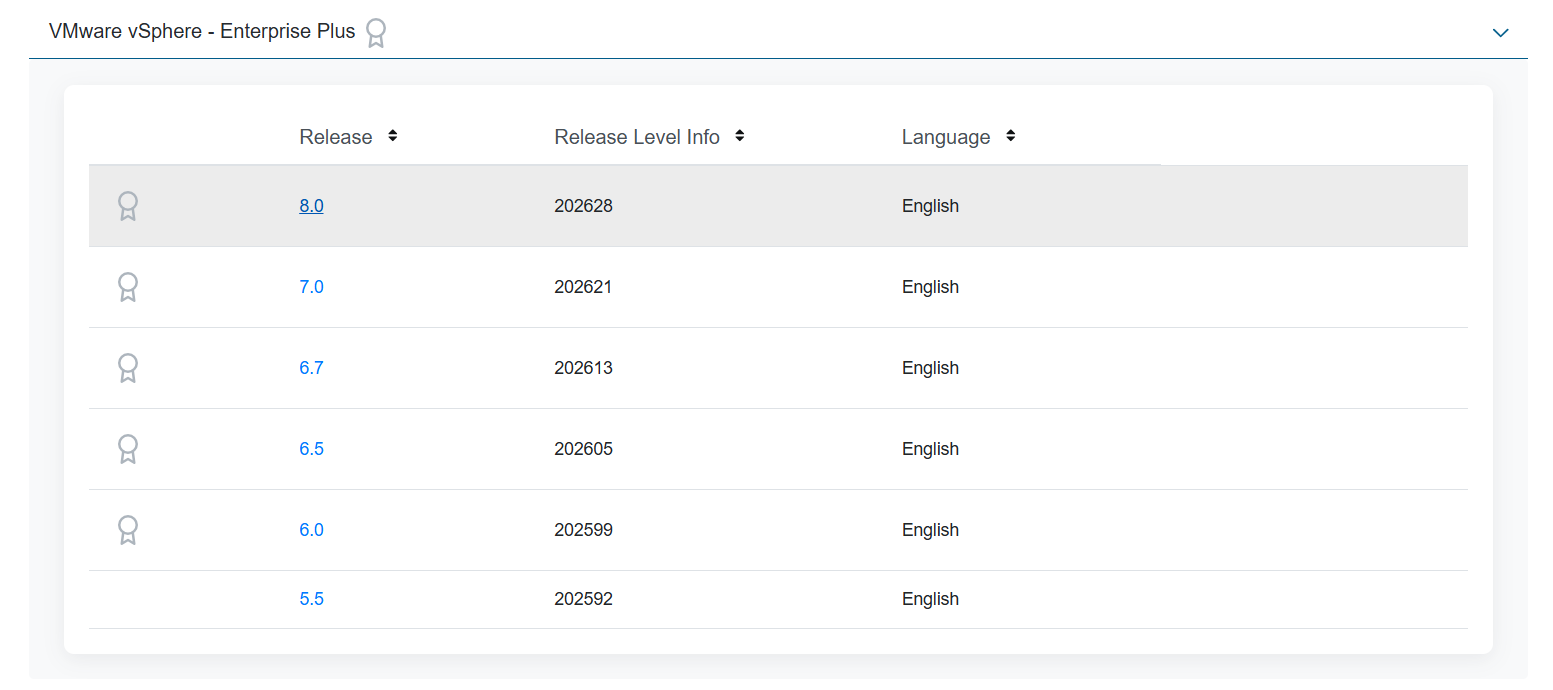
Task: Open release 6.0 details
Action: [x=311, y=530]
